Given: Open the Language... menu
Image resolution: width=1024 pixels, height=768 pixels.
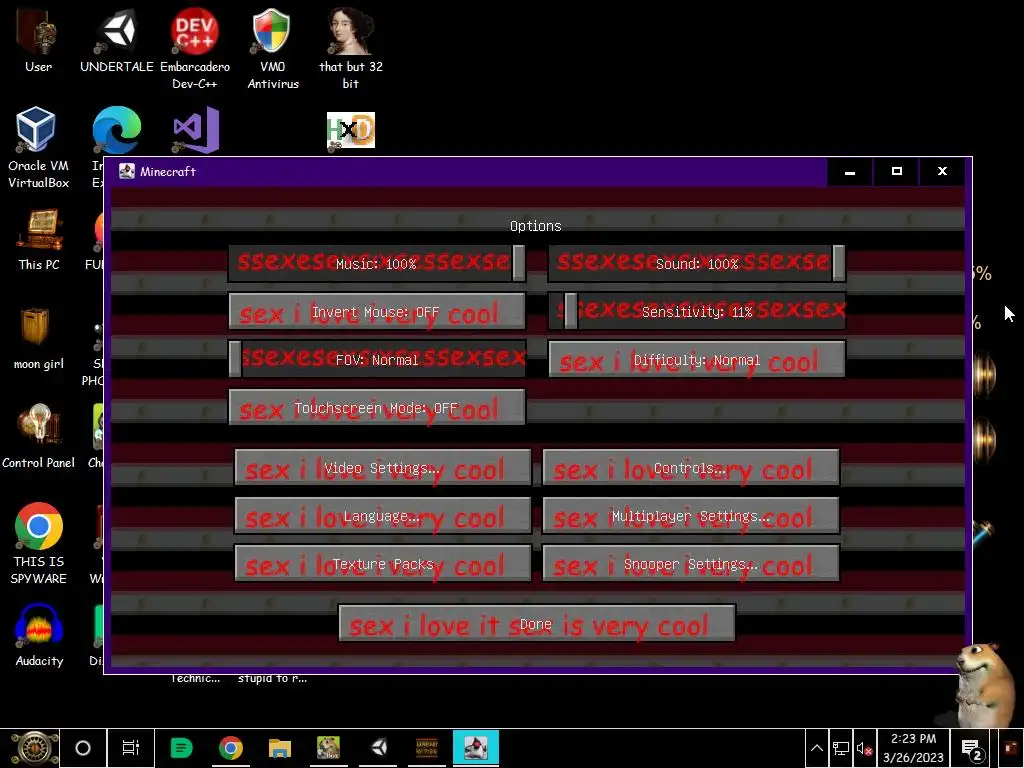Looking at the screenshot, I should coord(383,516).
